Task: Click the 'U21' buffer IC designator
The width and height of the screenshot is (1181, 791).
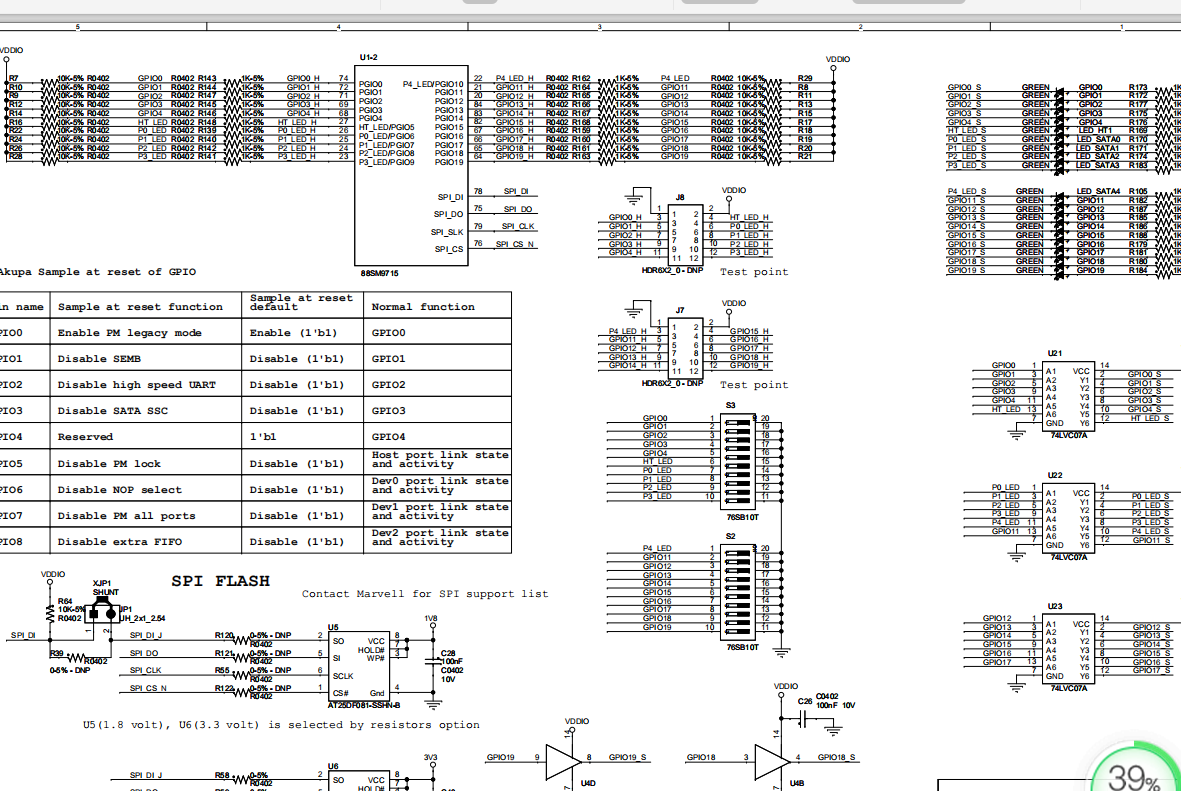Action: (1055, 353)
